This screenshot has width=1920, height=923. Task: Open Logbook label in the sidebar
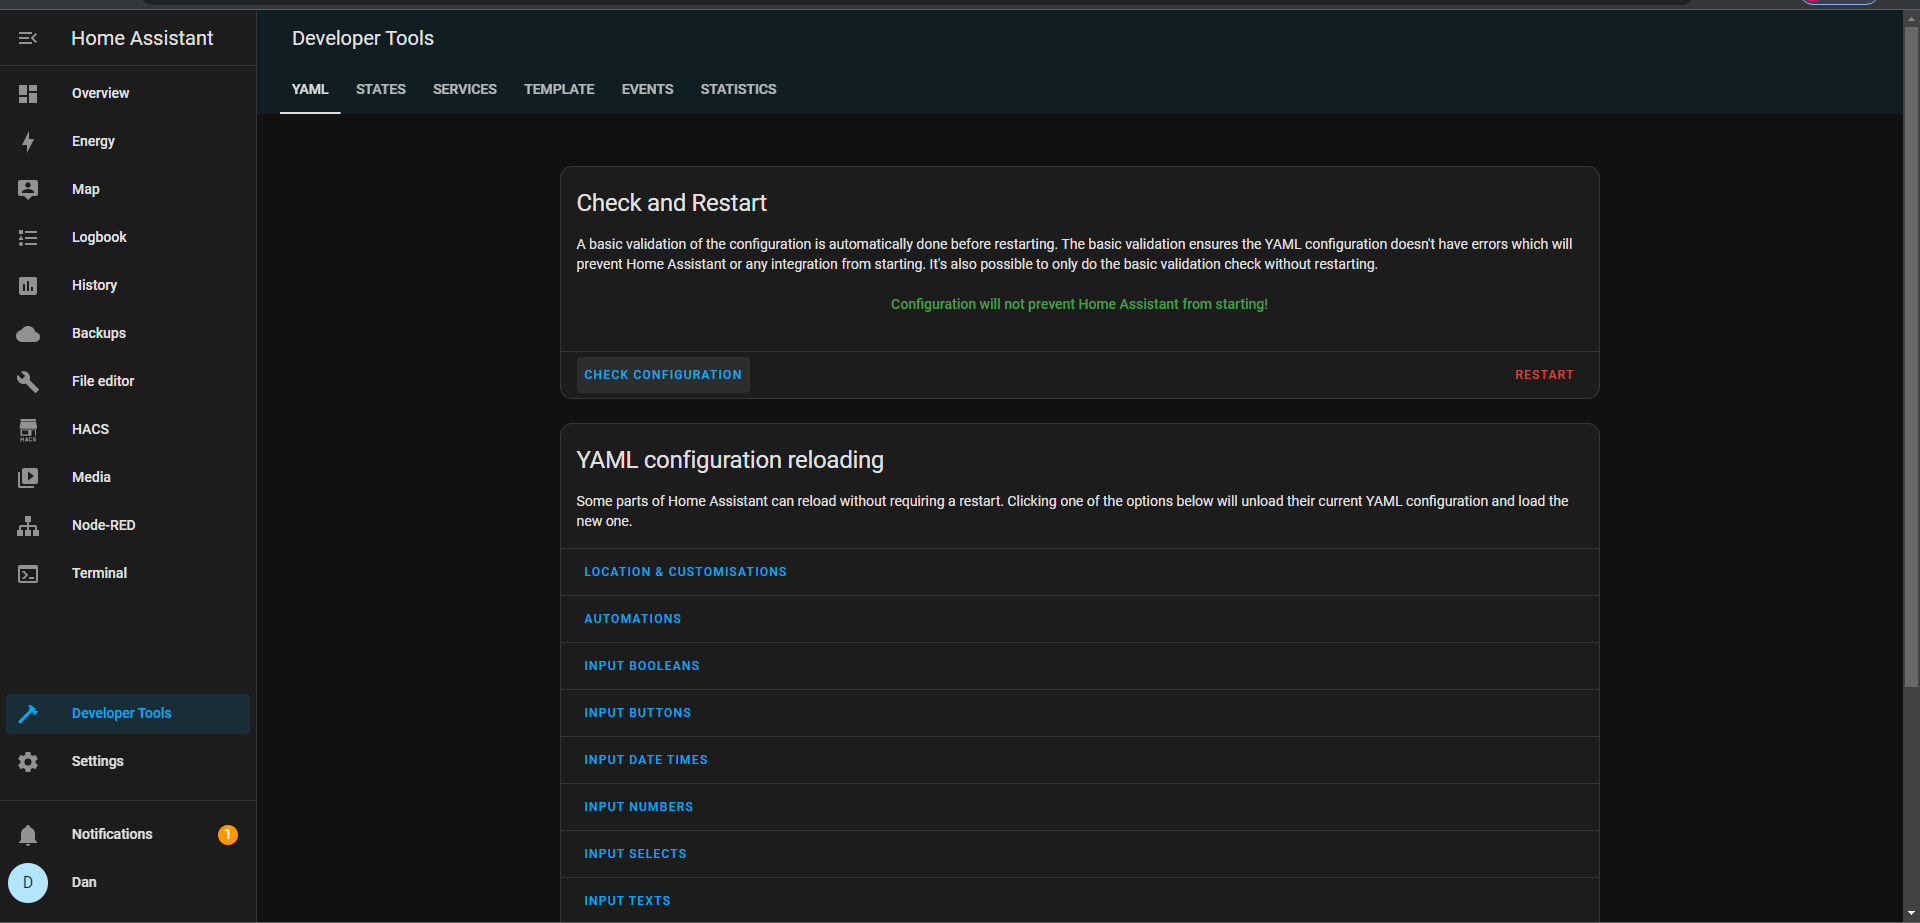coord(99,237)
